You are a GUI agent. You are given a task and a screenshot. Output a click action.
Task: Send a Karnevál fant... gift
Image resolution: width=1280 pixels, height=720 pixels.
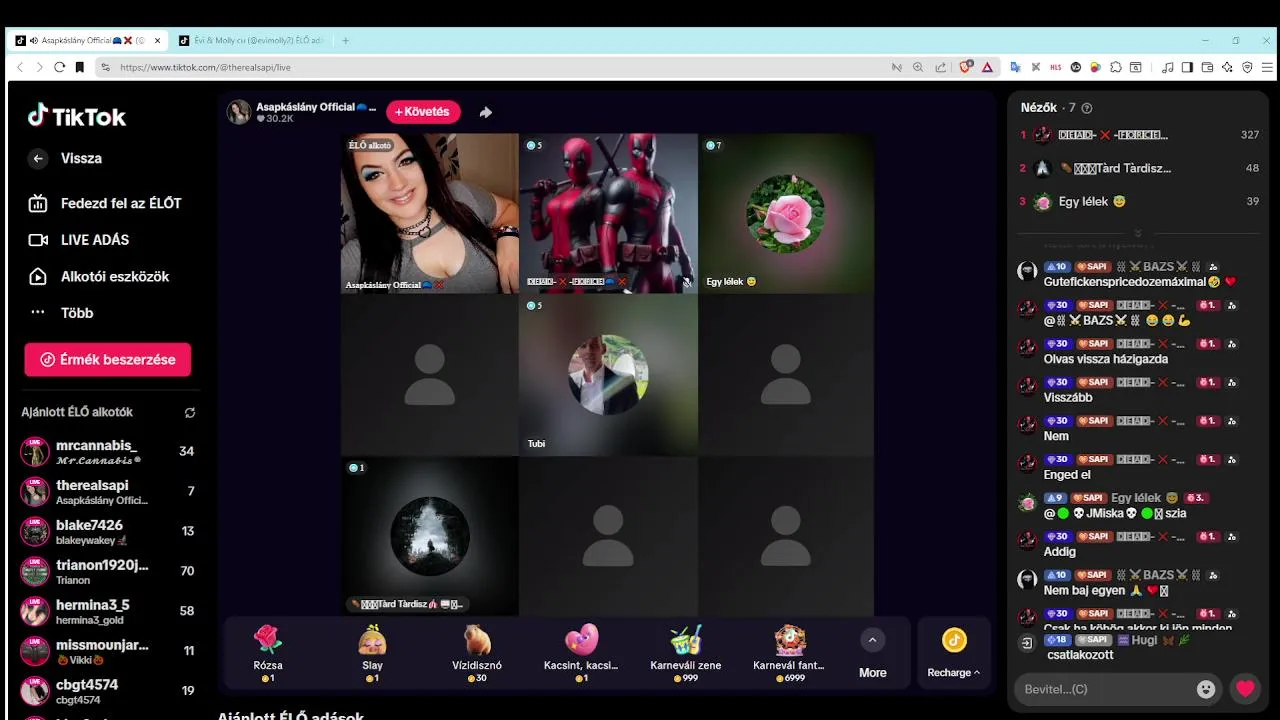tap(790, 653)
